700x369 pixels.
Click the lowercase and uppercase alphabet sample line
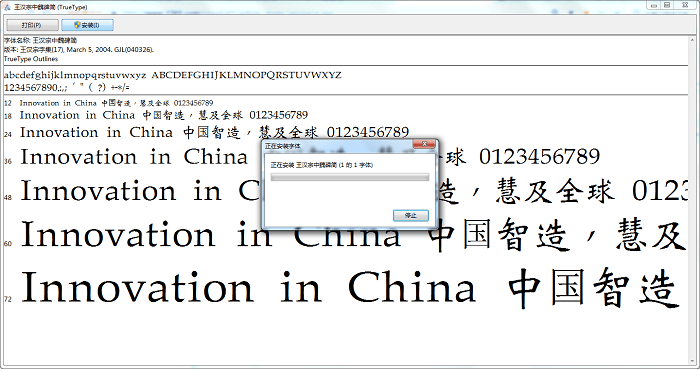pyautogui.click(x=172, y=75)
